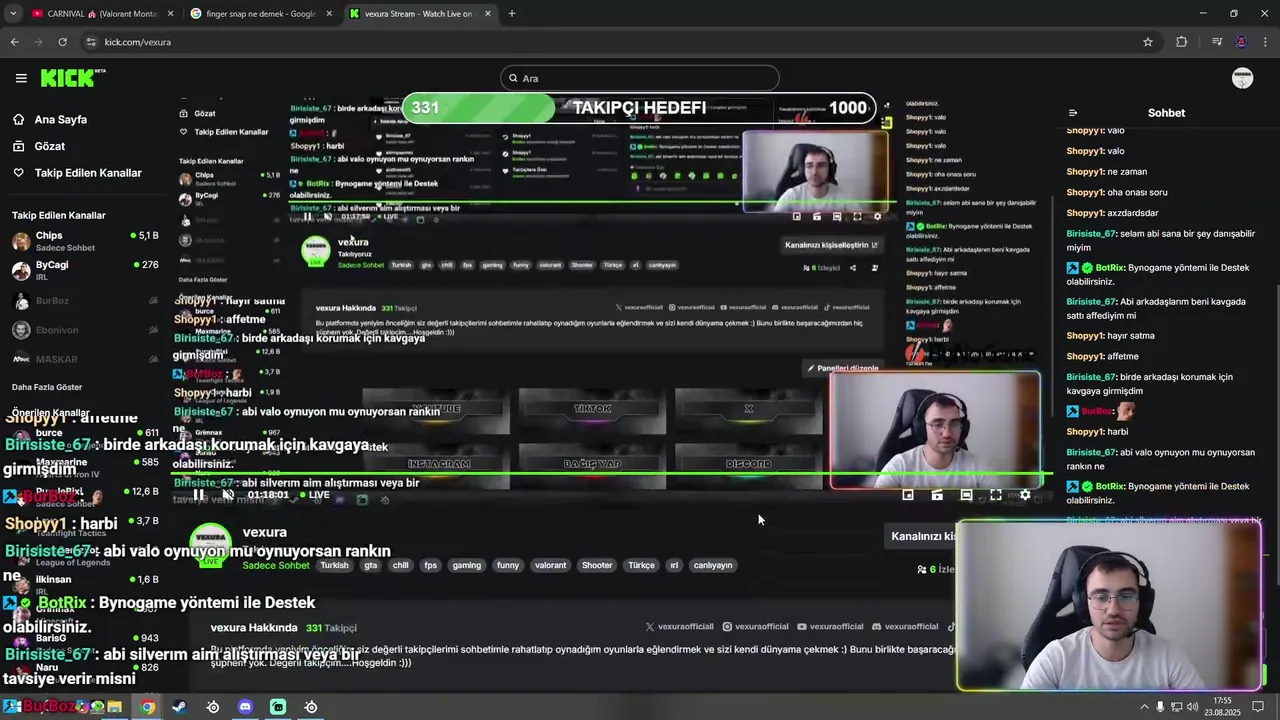Click the kick.com/vexura address bar

click(620, 42)
